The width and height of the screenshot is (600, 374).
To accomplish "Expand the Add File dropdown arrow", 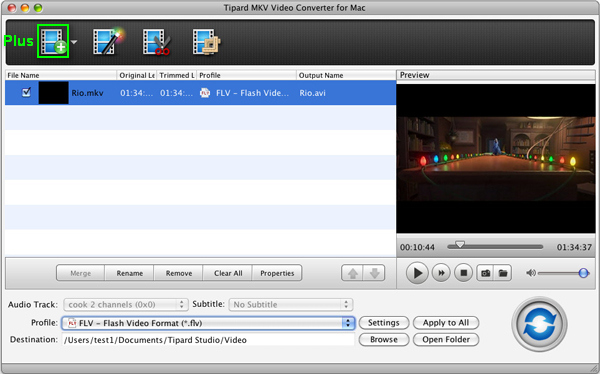I will (x=74, y=42).
